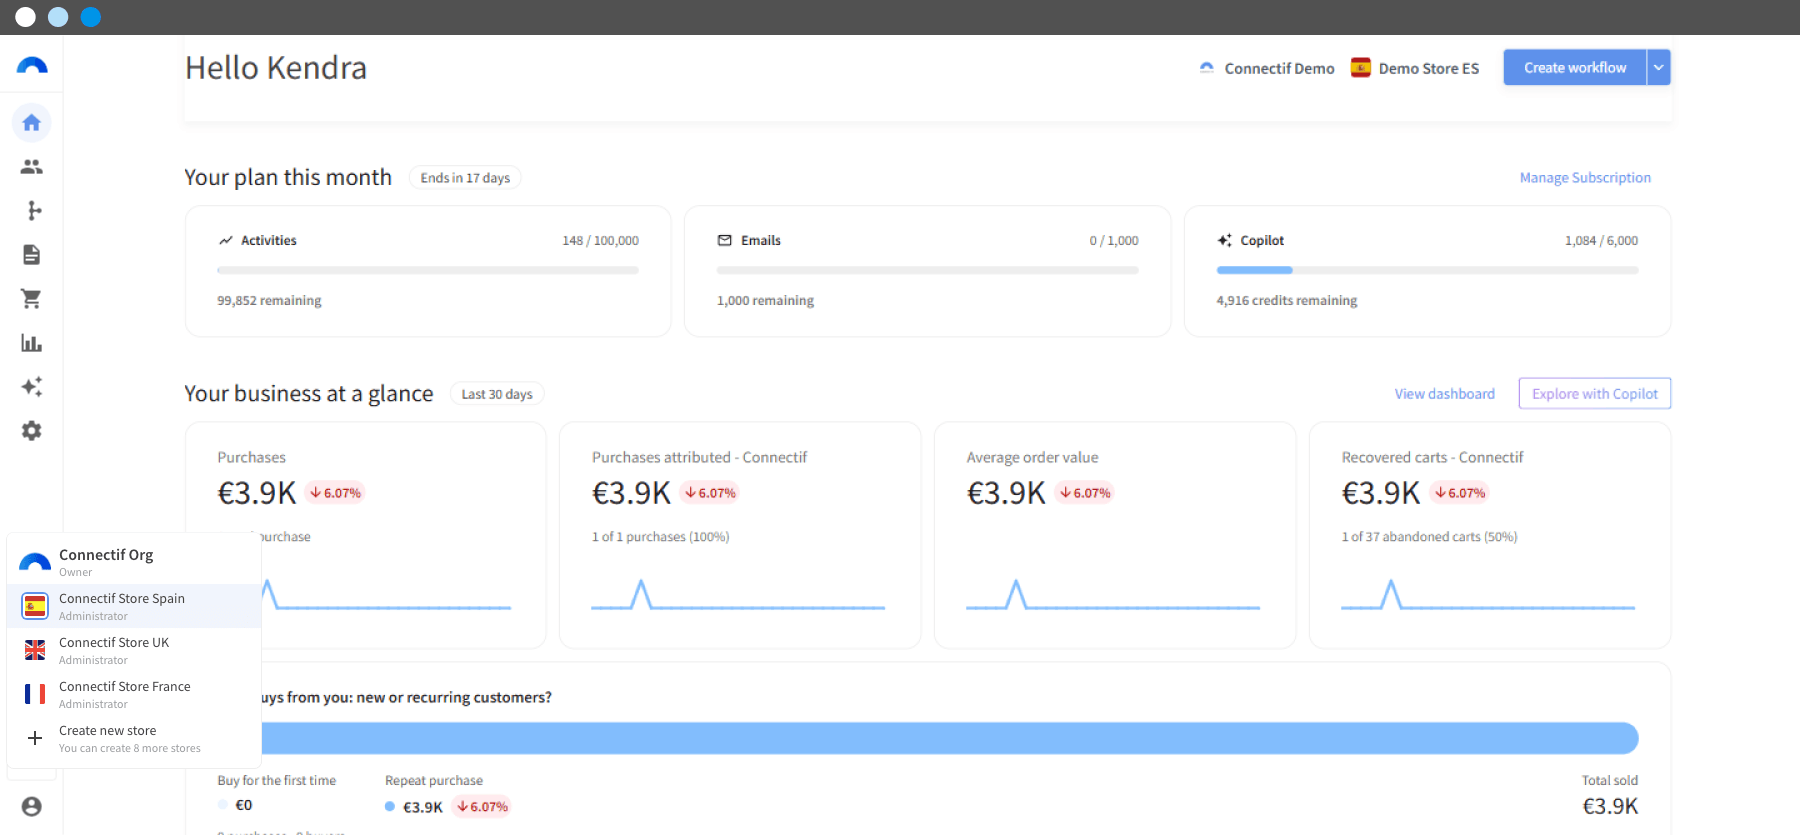Screen dimensions: 1800x835
Task: Click the Recovered carts 6.07% decrease badge
Action: point(1460,493)
